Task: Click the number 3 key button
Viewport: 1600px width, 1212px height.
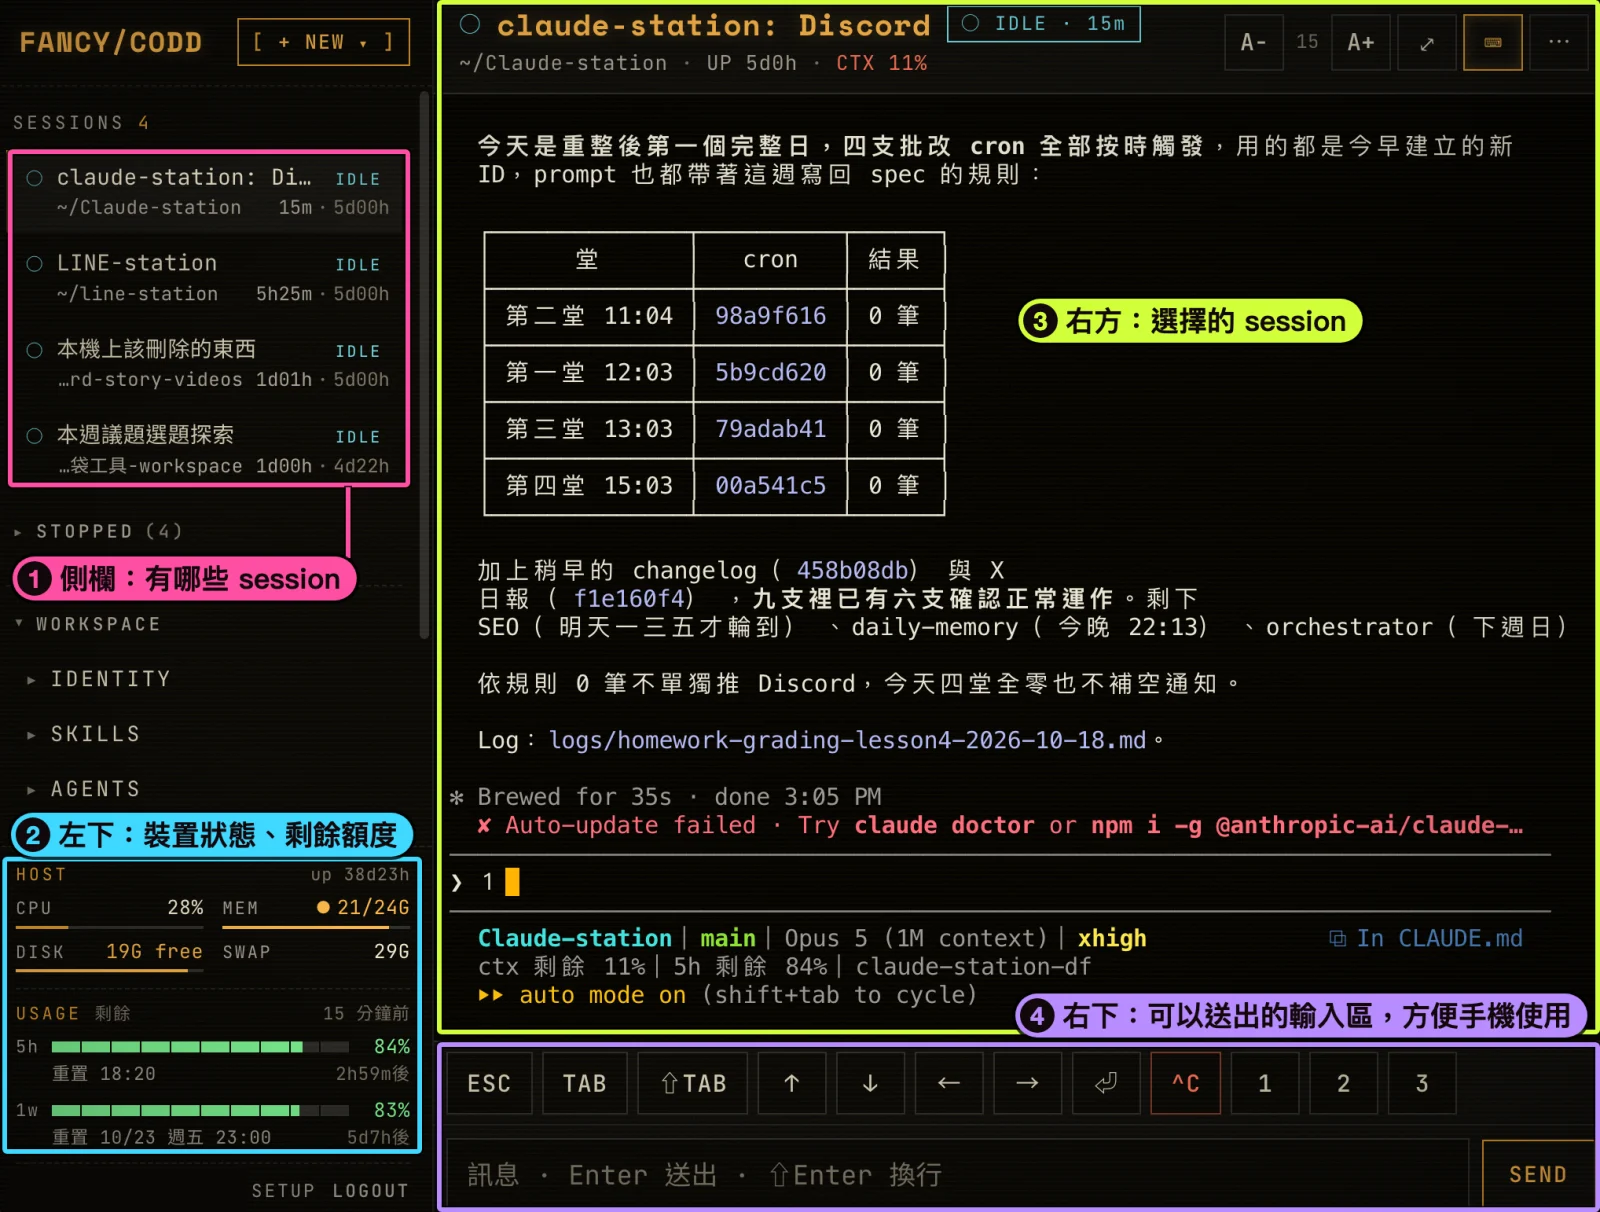Action: coord(1422,1083)
